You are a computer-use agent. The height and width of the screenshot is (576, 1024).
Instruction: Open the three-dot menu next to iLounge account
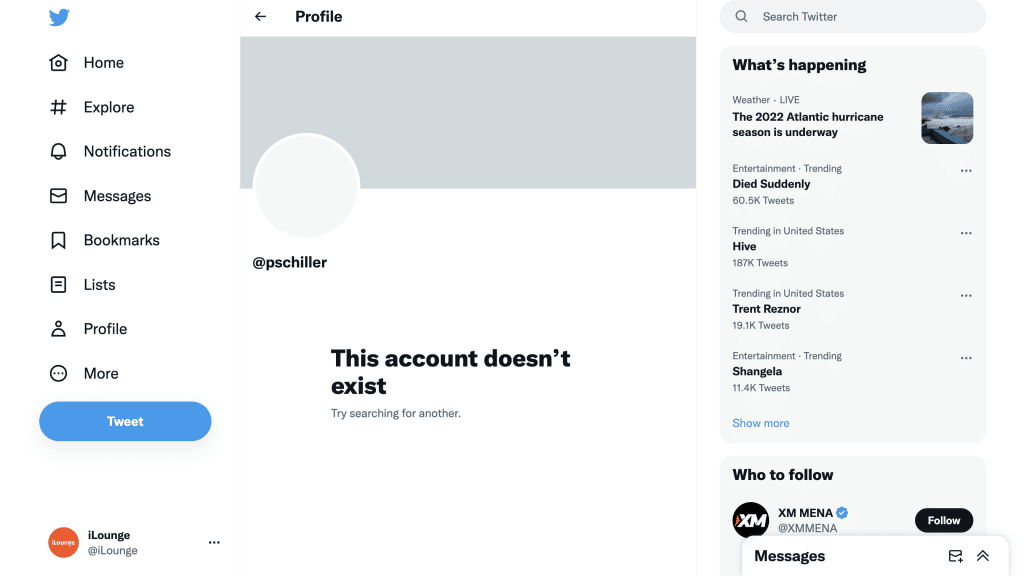(x=214, y=541)
